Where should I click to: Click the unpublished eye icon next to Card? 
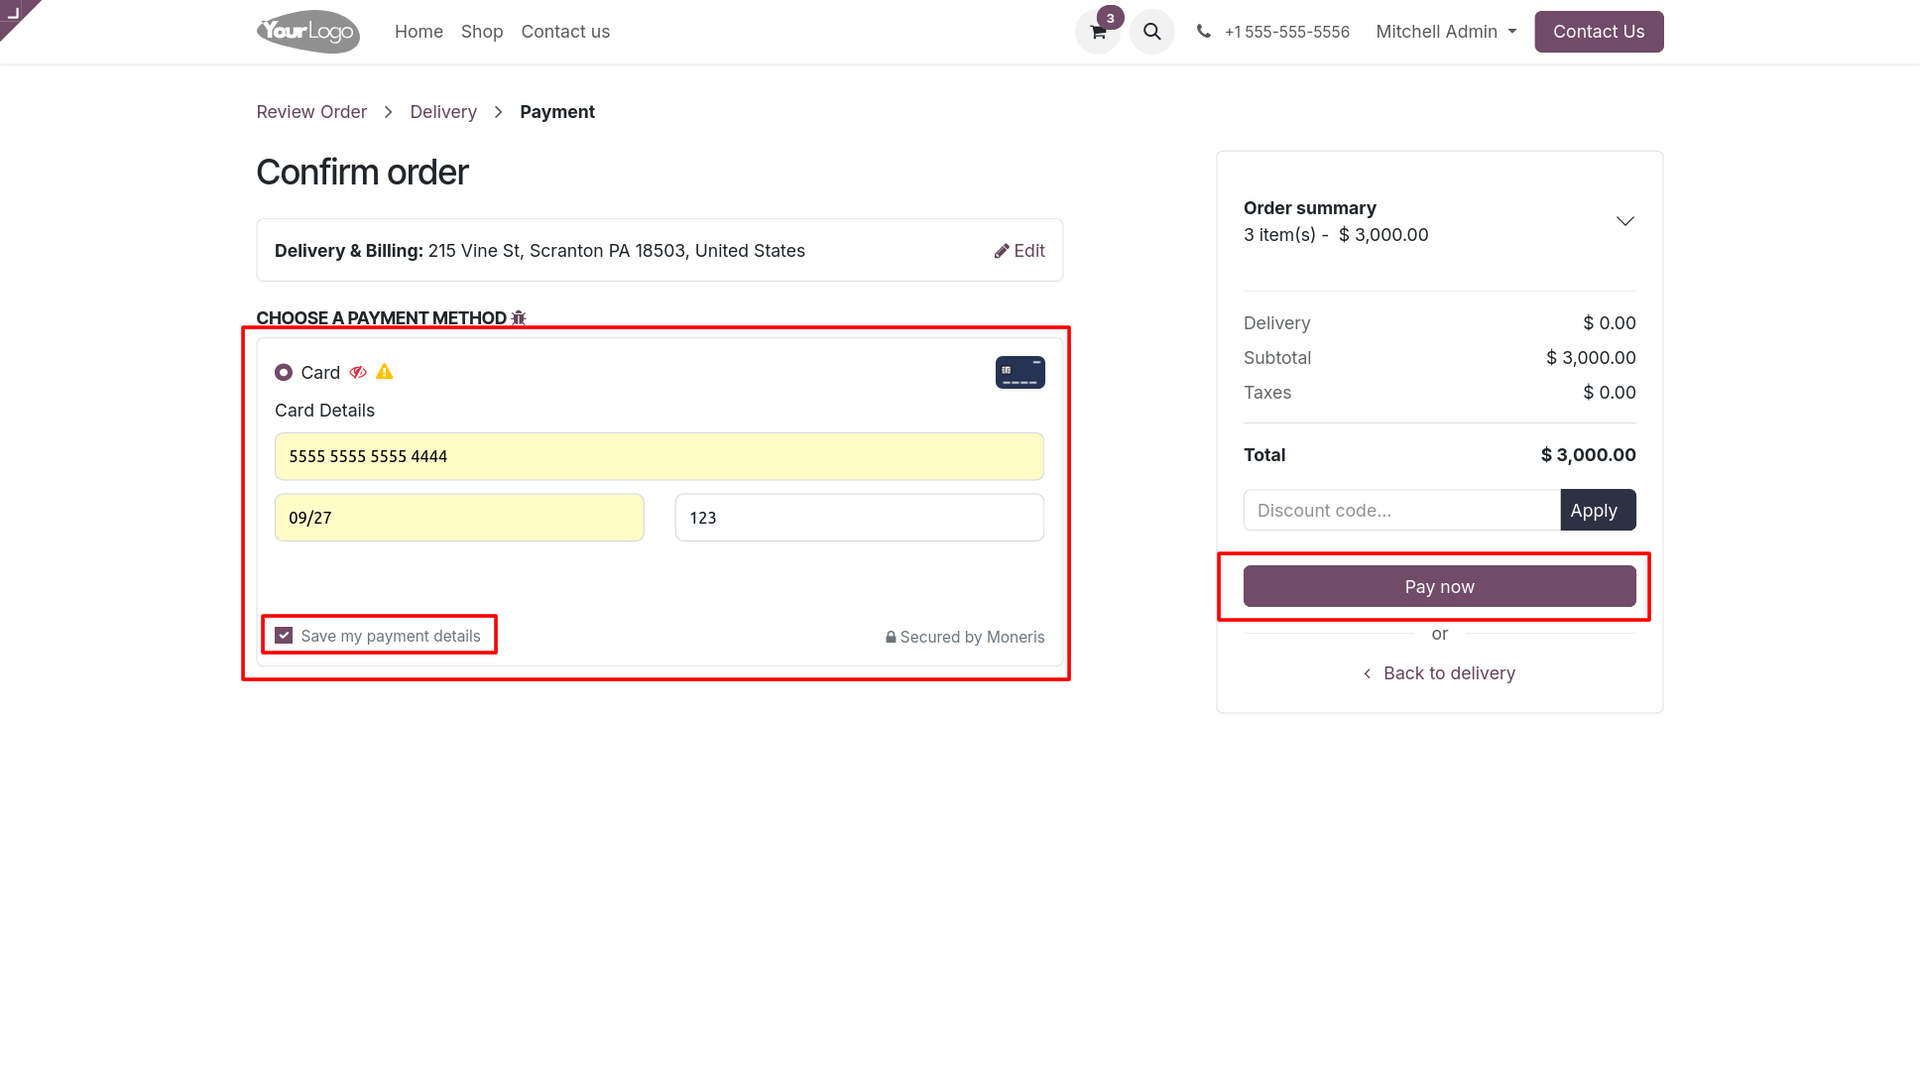click(x=358, y=372)
